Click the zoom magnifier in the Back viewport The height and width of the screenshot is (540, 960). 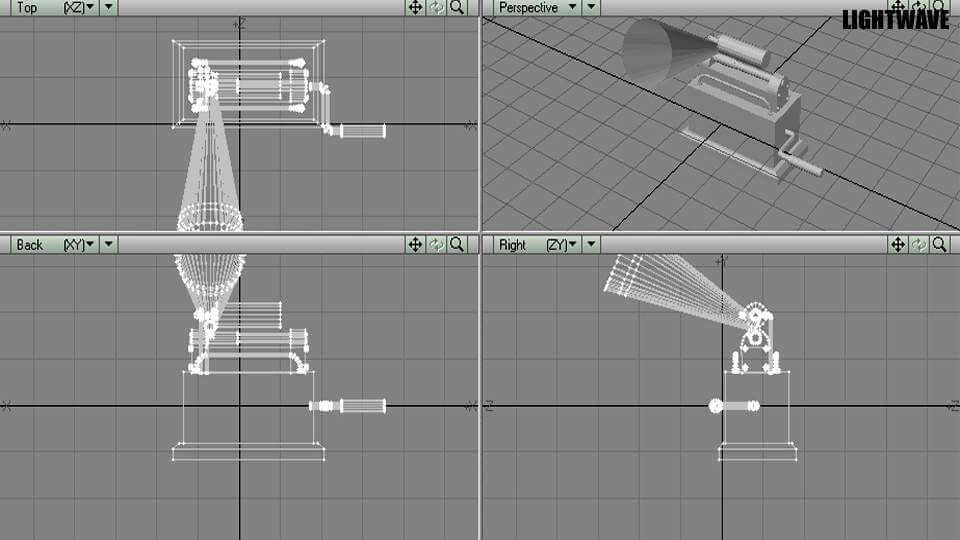tap(457, 244)
